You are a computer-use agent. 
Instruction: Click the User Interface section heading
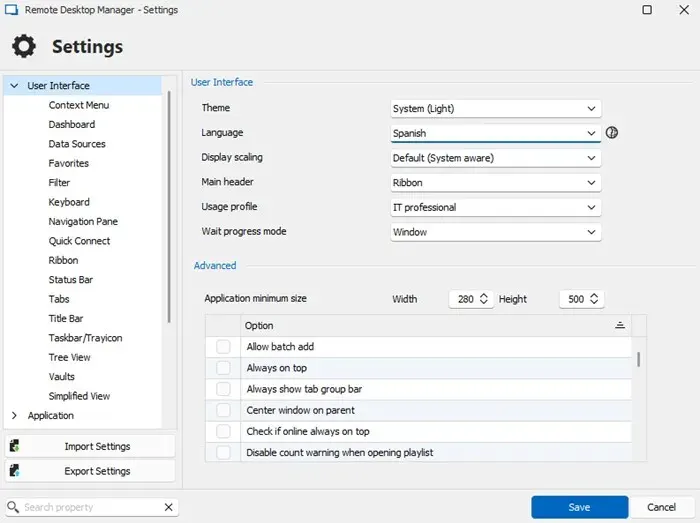click(x=222, y=82)
